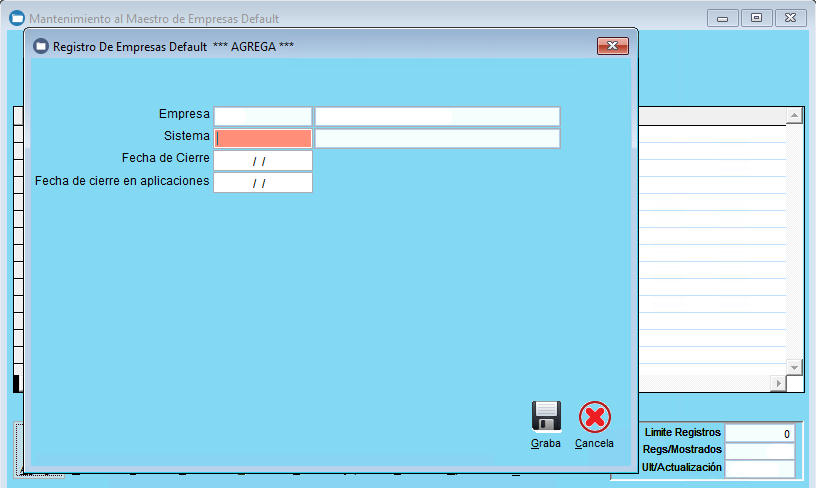Select the Fecha de Cierre date field
This screenshot has width=816, height=488.
[x=263, y=161]
